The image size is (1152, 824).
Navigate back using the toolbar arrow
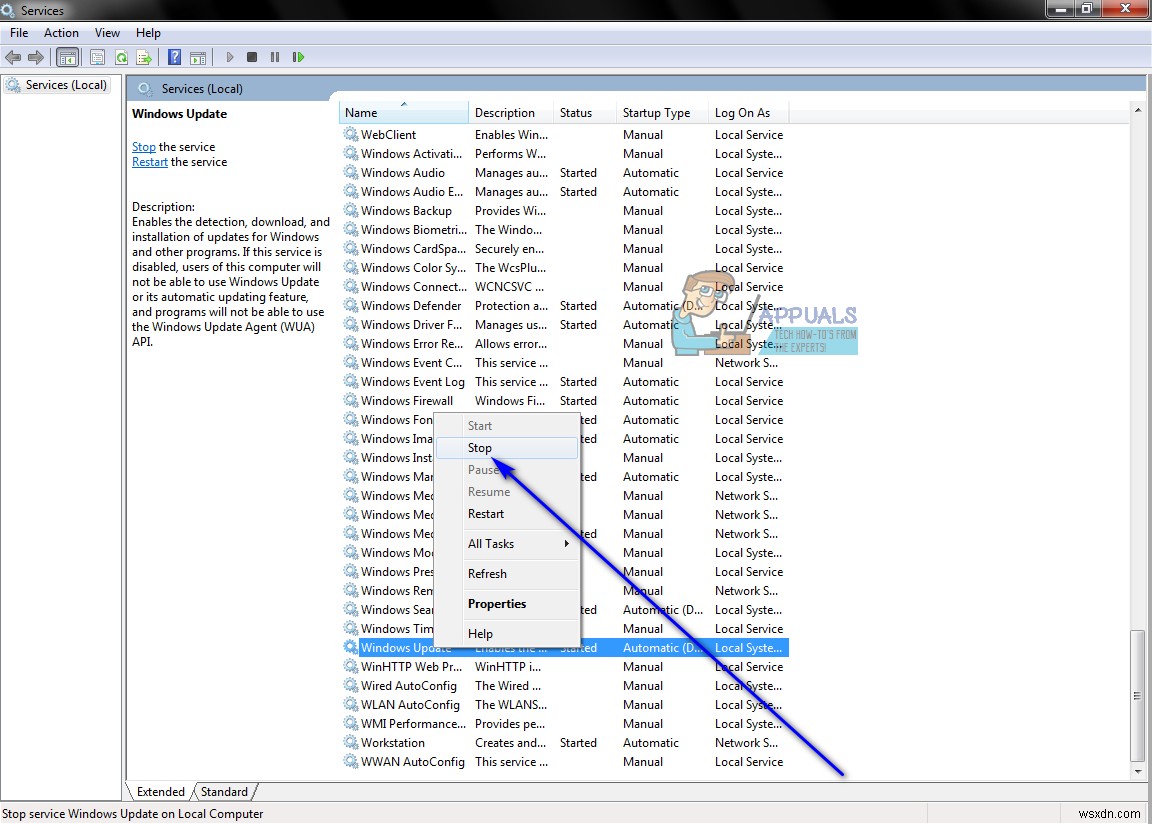click(x=13, y=57)
